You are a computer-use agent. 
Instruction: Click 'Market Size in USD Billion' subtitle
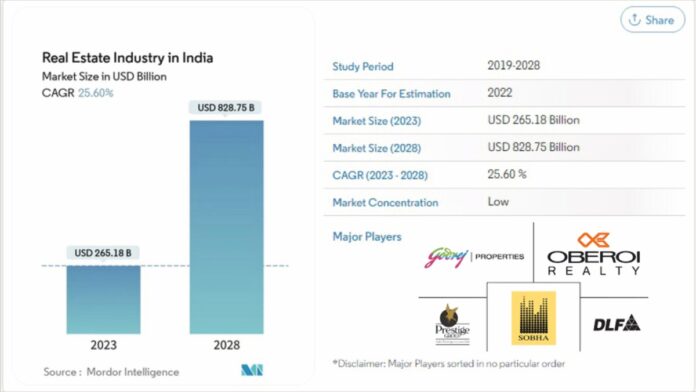(104, 76)
